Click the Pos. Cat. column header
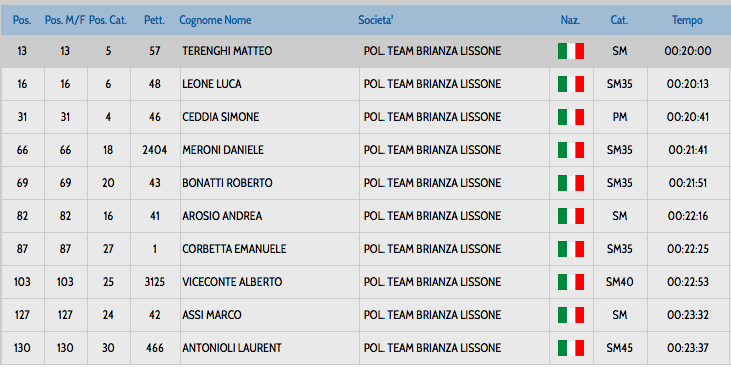The height and width of the screenshot is (367, 731). pyautogui.click(x=108, y=20)
